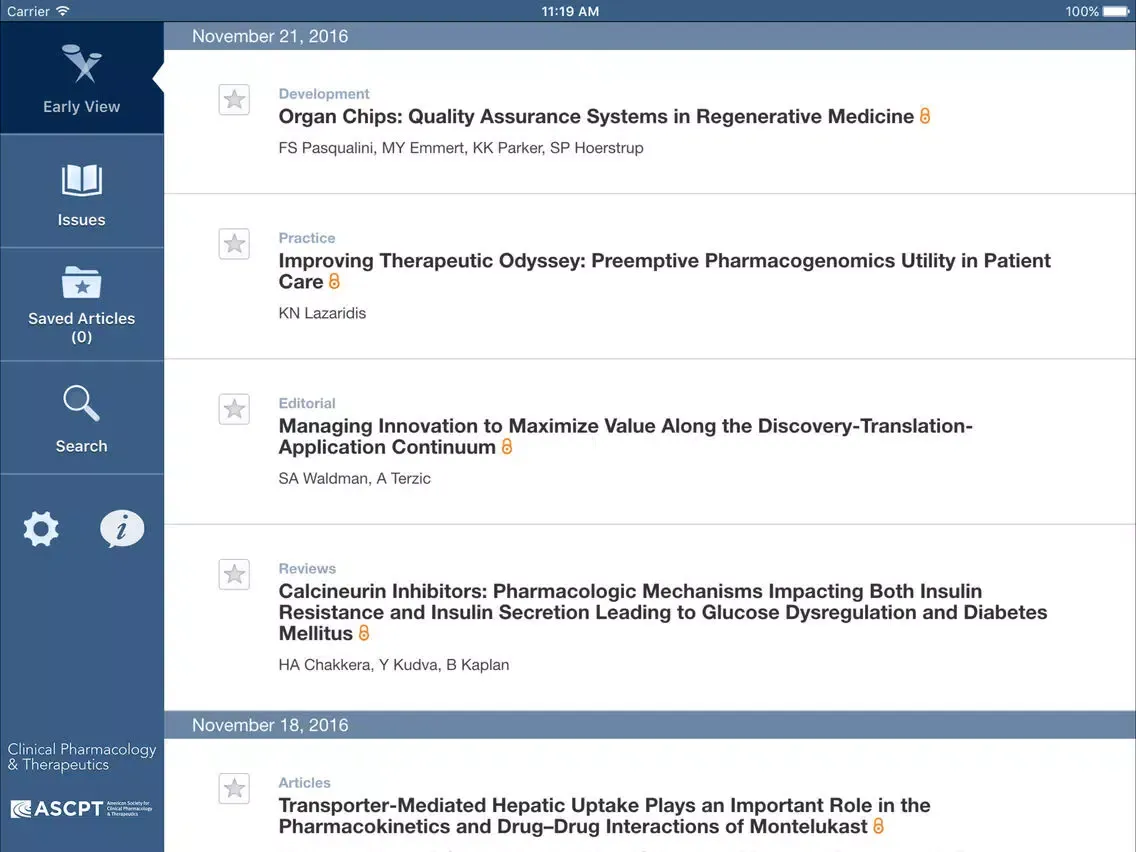Viewport: 1136px width, 852px height.
Task: Toggle the star on Calcineurin Inhibitors review
Action: pos(234,574)
